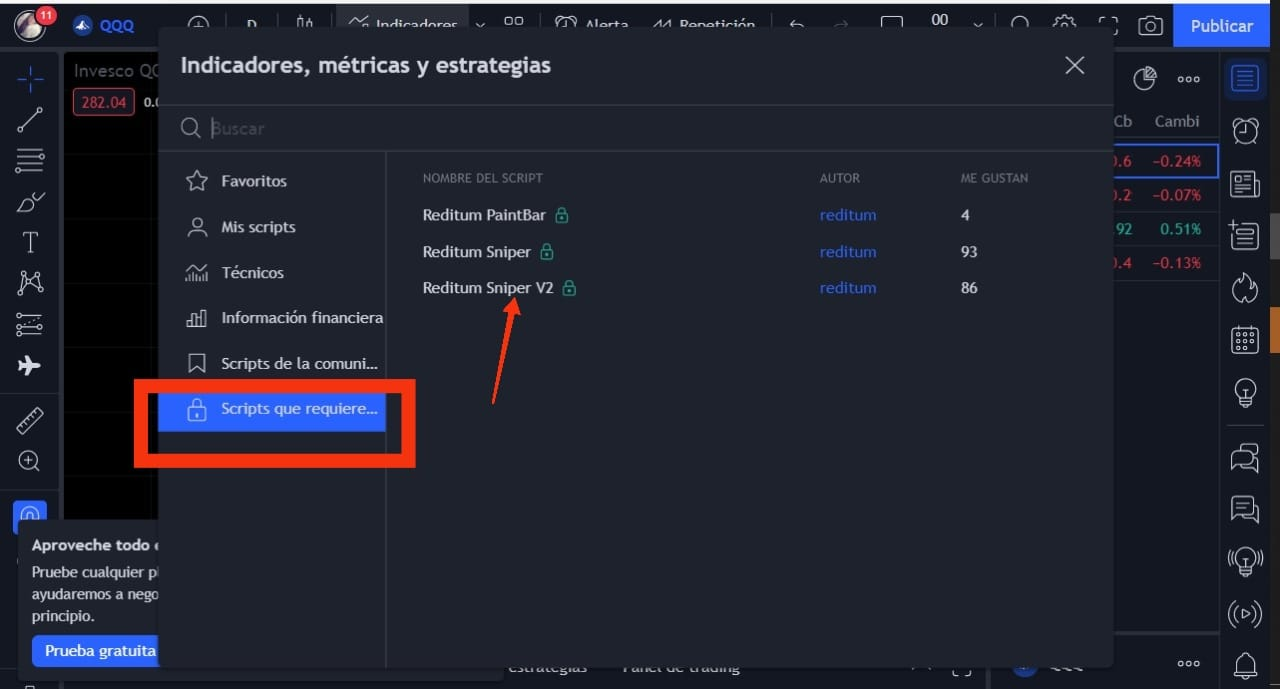Select the crosshair cursor tool
1280x689 pixels.
pos(30,78)
